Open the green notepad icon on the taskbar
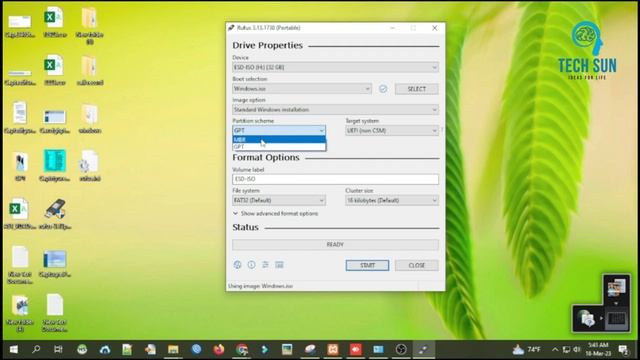The height and width of the screenshot is (360, 640). 127,349
